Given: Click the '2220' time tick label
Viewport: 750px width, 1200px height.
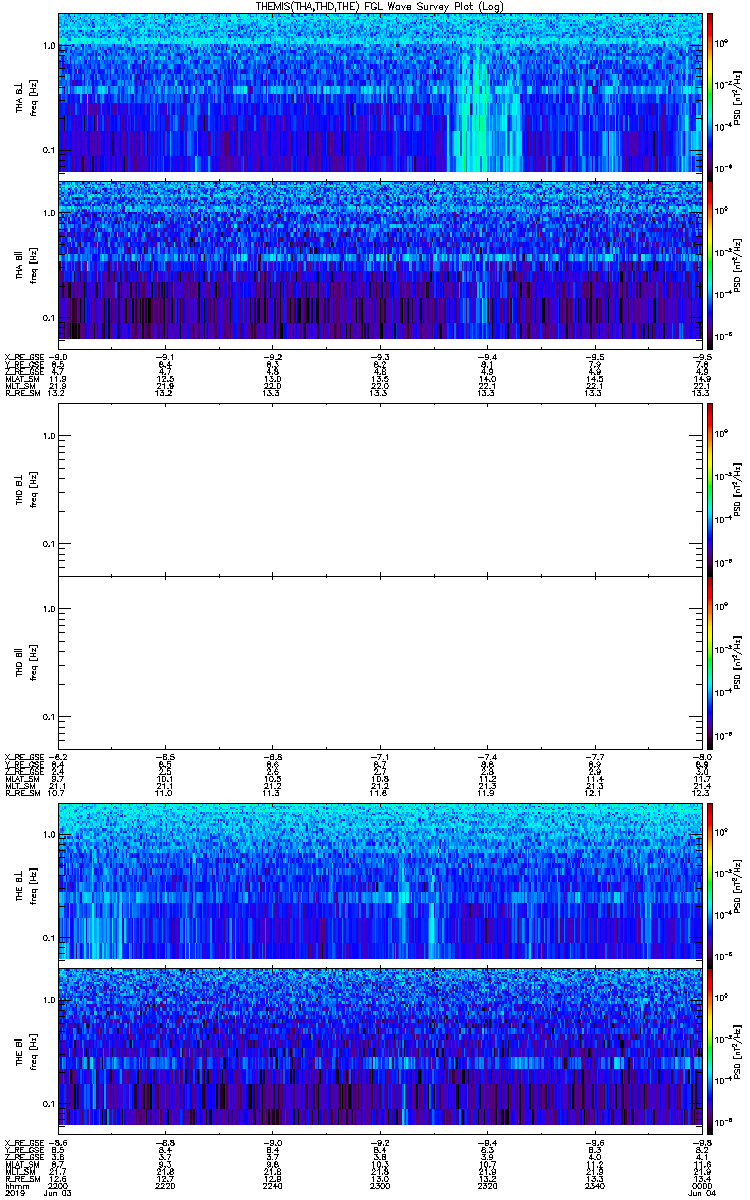Looking at the screenshot, I should tap(166, 1185).
